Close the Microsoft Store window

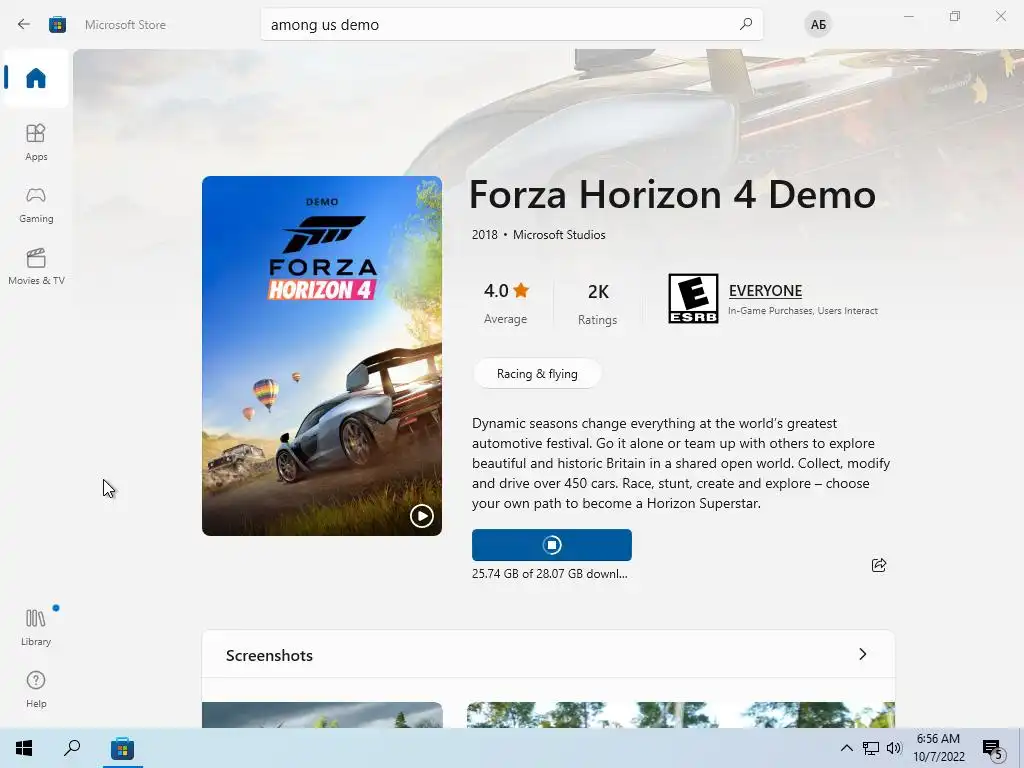(1000, 16)
